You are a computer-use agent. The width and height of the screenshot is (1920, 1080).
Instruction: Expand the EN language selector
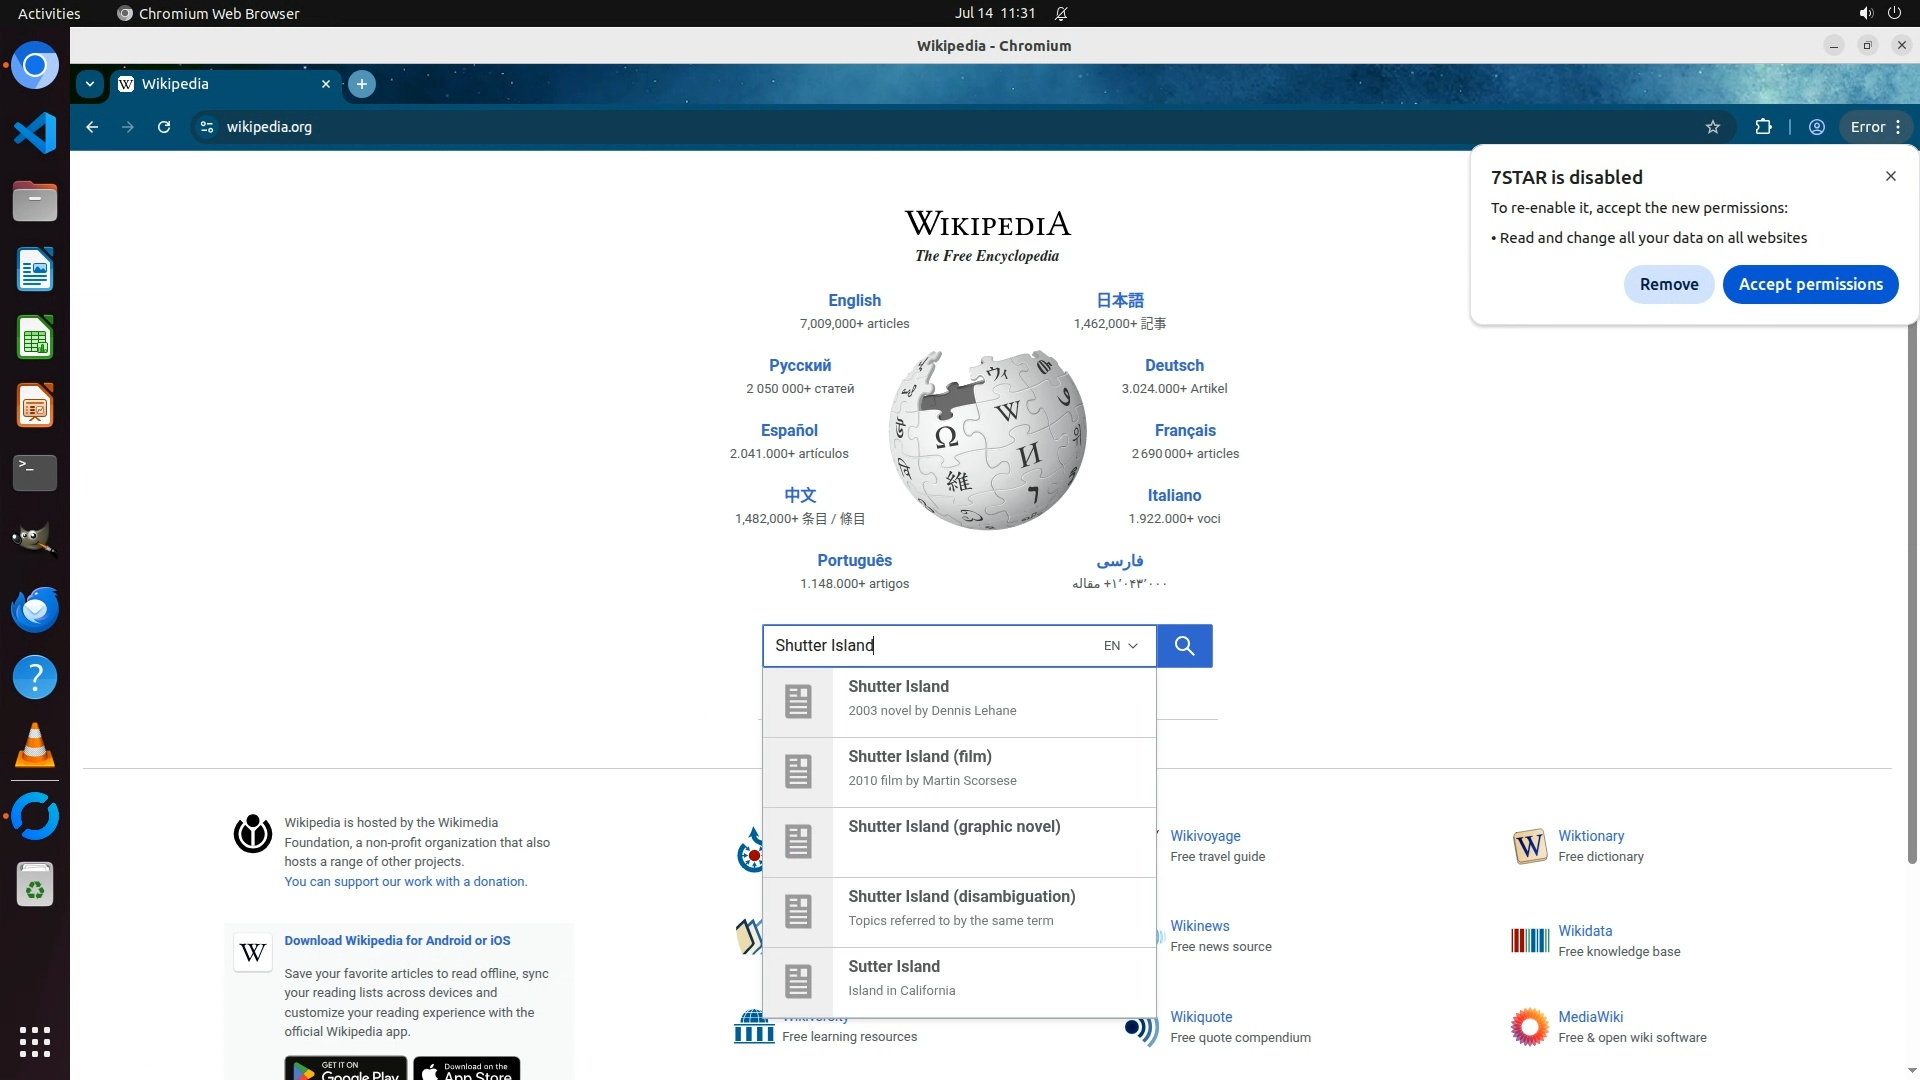pyautogui.click(x=1120, y=646)
